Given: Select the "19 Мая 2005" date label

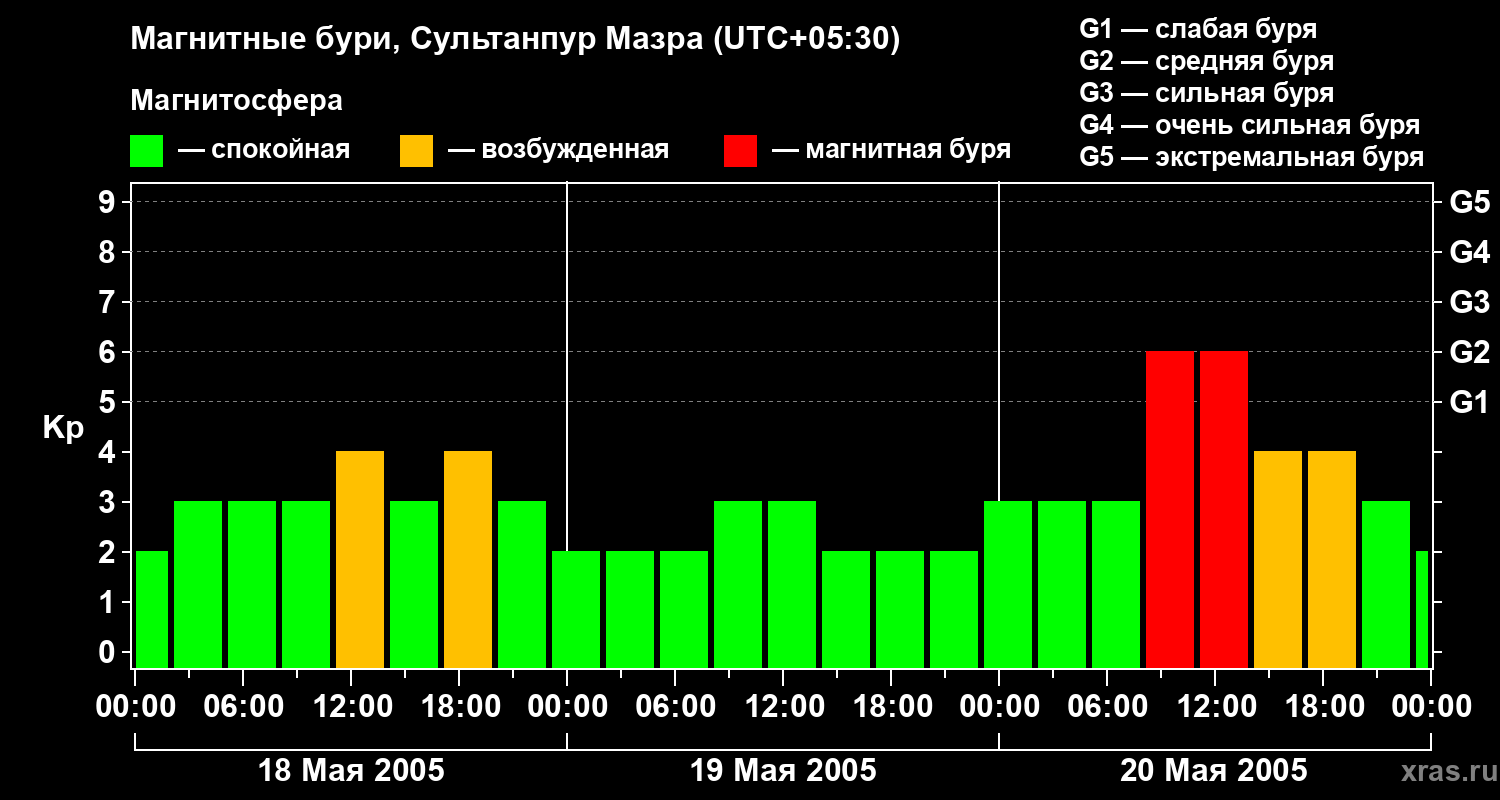Looking at the screenshot, I should click(783, 771).
